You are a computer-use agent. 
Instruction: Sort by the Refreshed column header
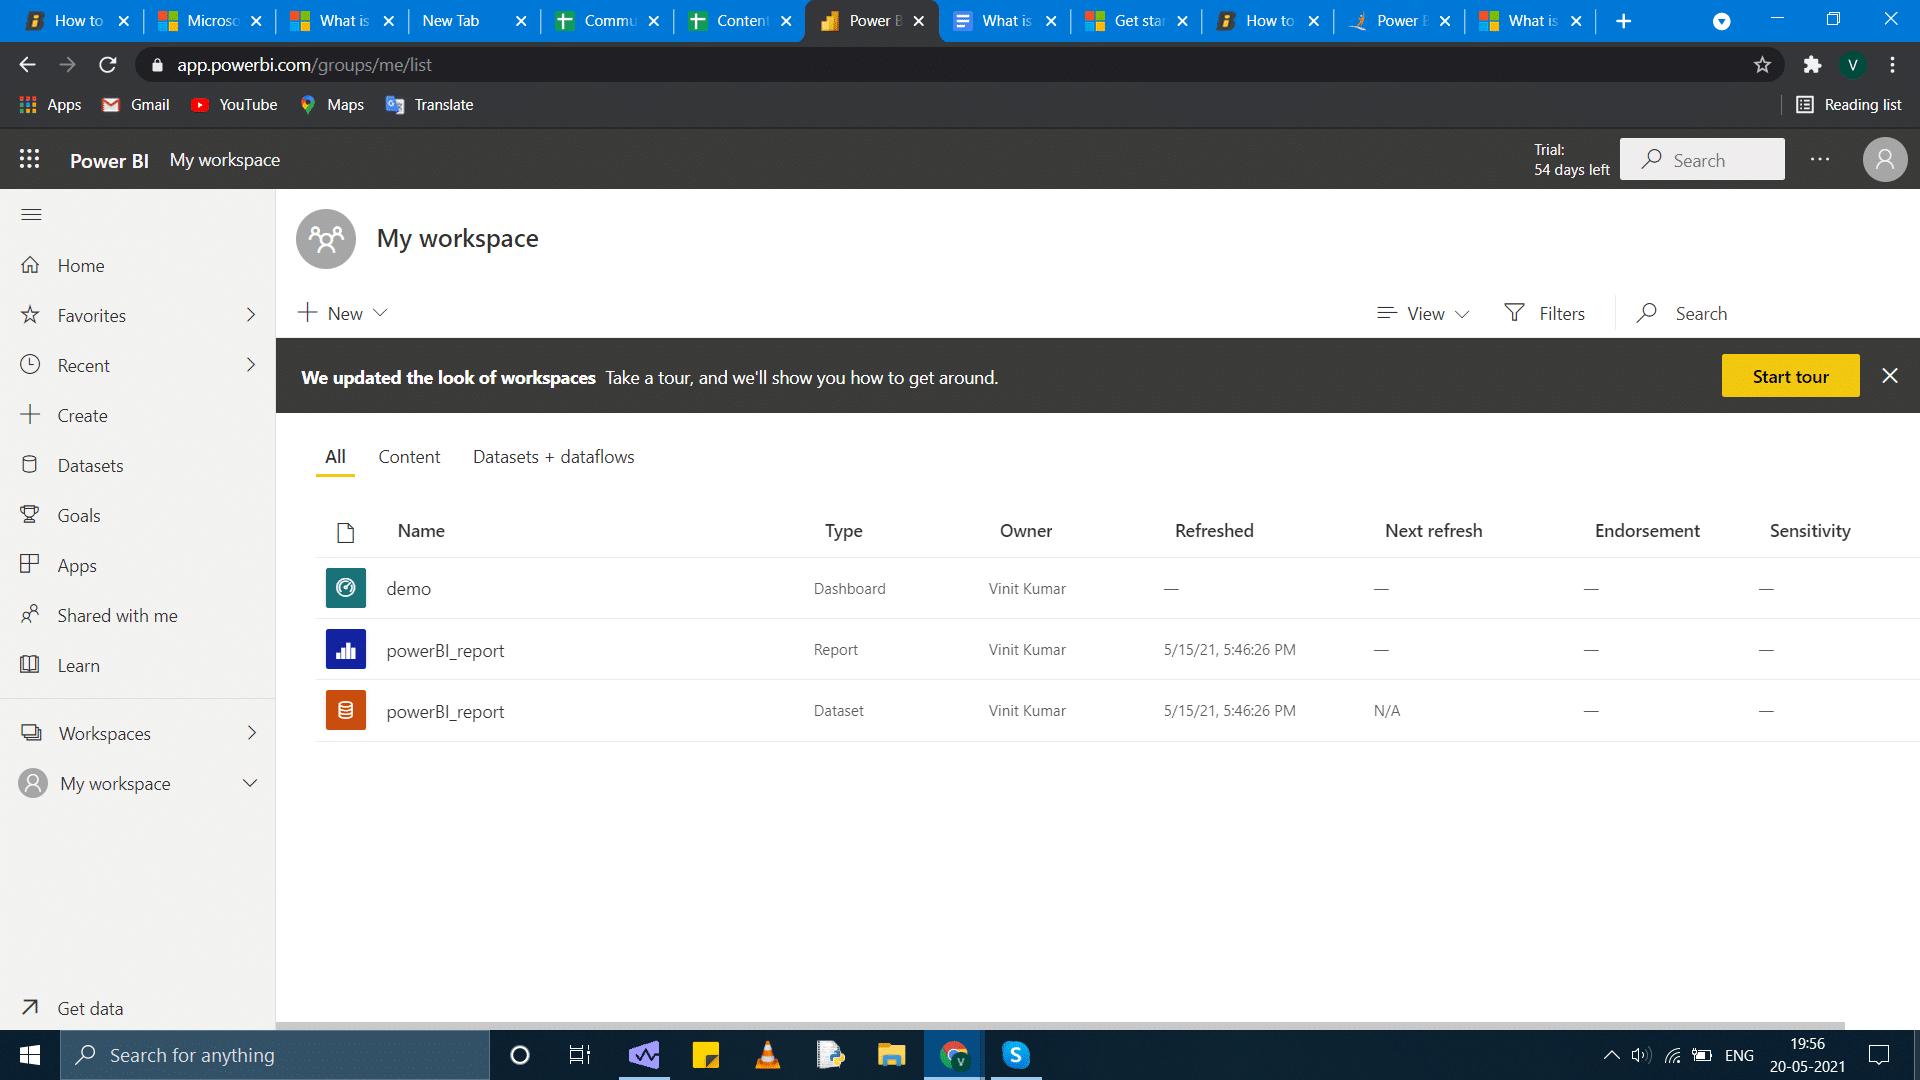coord(1214,531)
